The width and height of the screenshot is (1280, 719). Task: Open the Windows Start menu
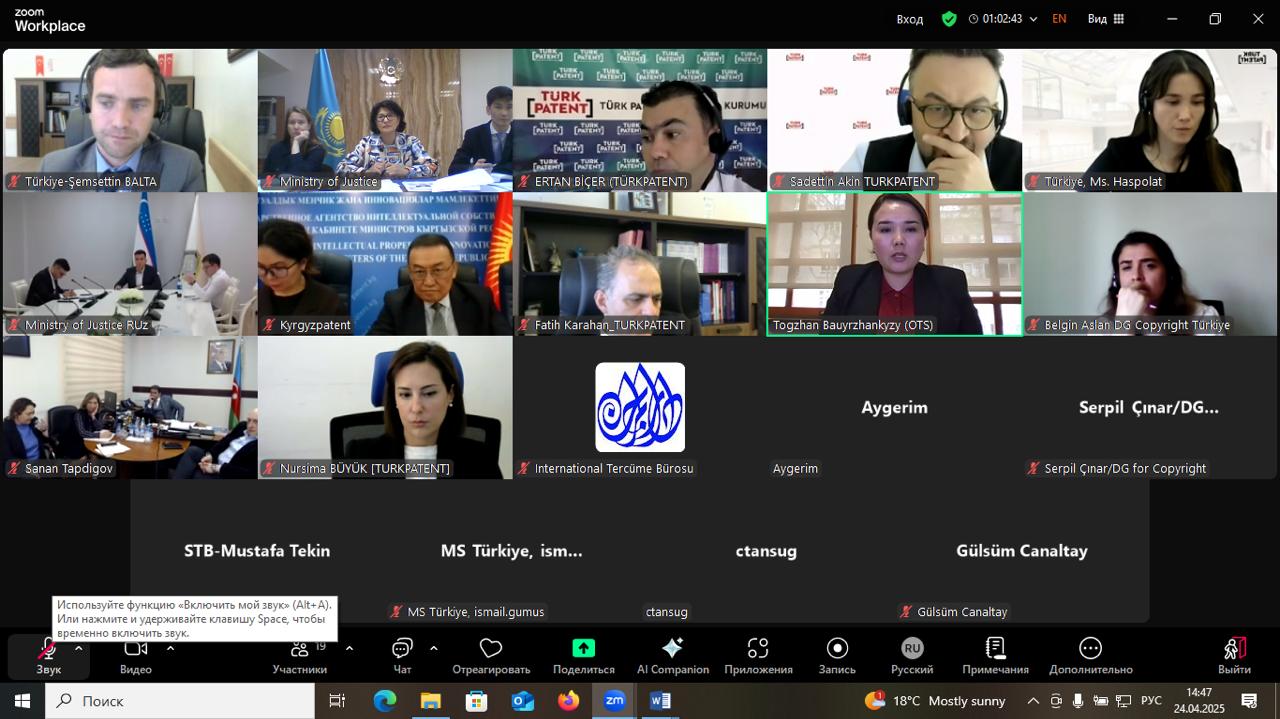(22, 701)
